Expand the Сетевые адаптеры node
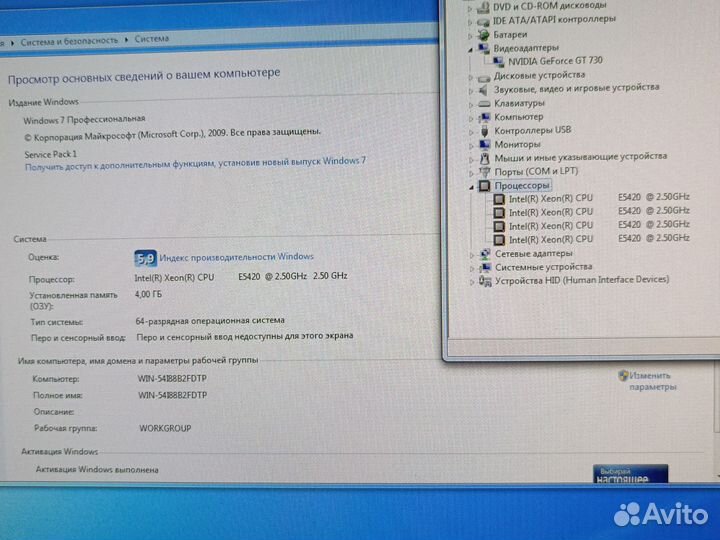Screen dimensions: 720x540 [472, 255]
